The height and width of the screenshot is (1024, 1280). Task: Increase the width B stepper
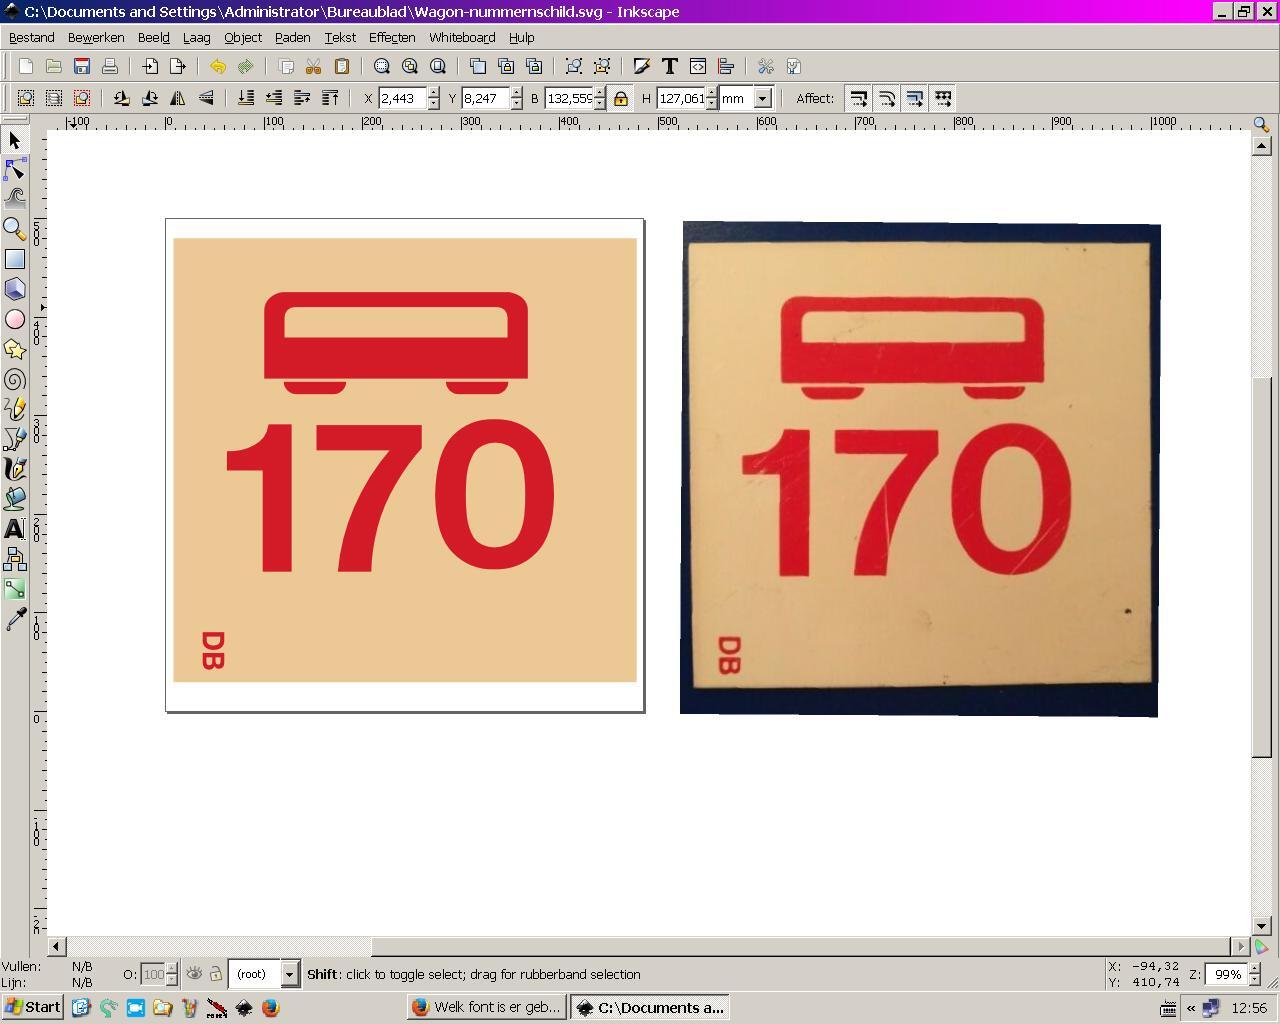pos(599,93)
